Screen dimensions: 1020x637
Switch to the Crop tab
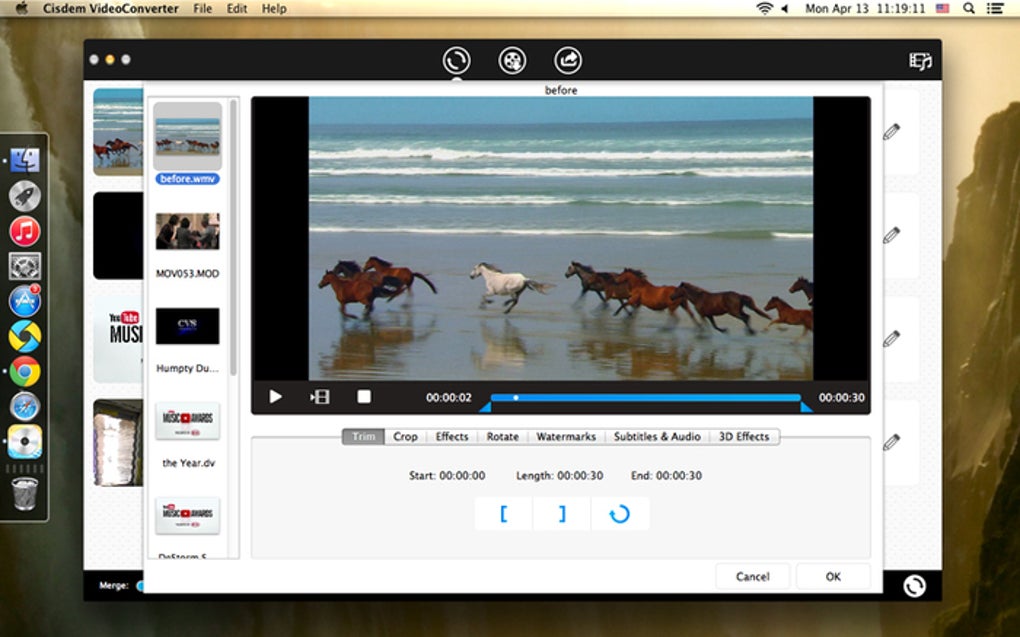(x=405, y=437)
